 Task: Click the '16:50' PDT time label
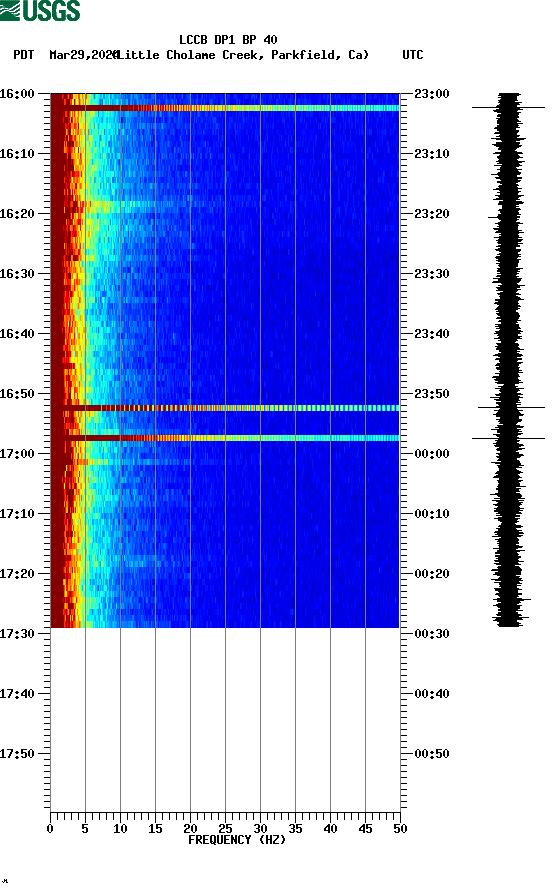(x=17, y=394)
